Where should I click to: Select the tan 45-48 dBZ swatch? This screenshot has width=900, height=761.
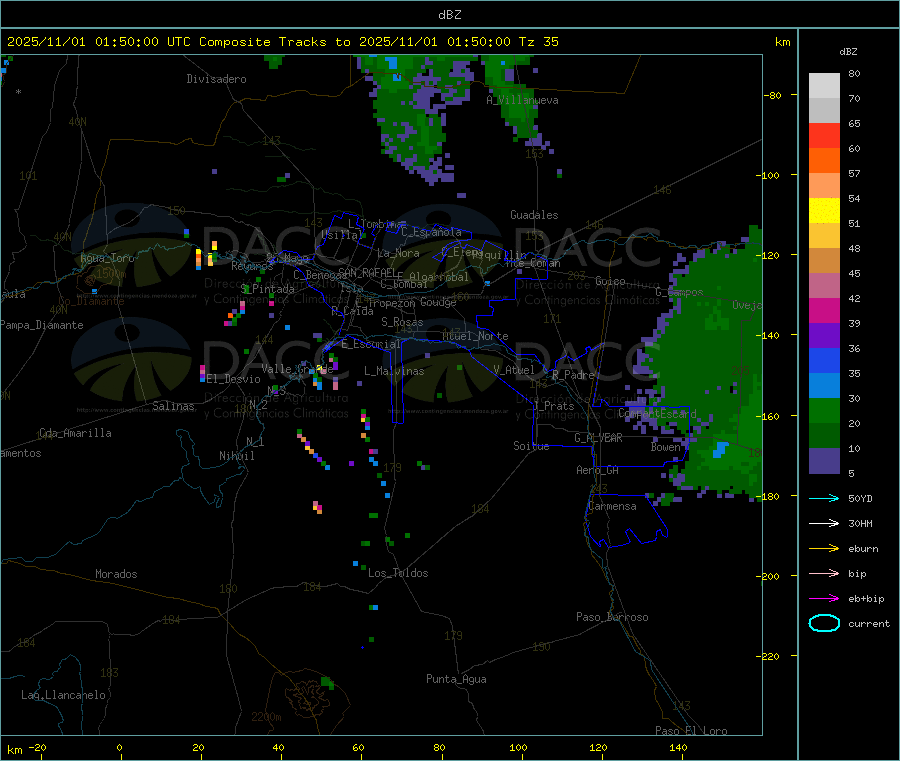[x=824, y=261]
